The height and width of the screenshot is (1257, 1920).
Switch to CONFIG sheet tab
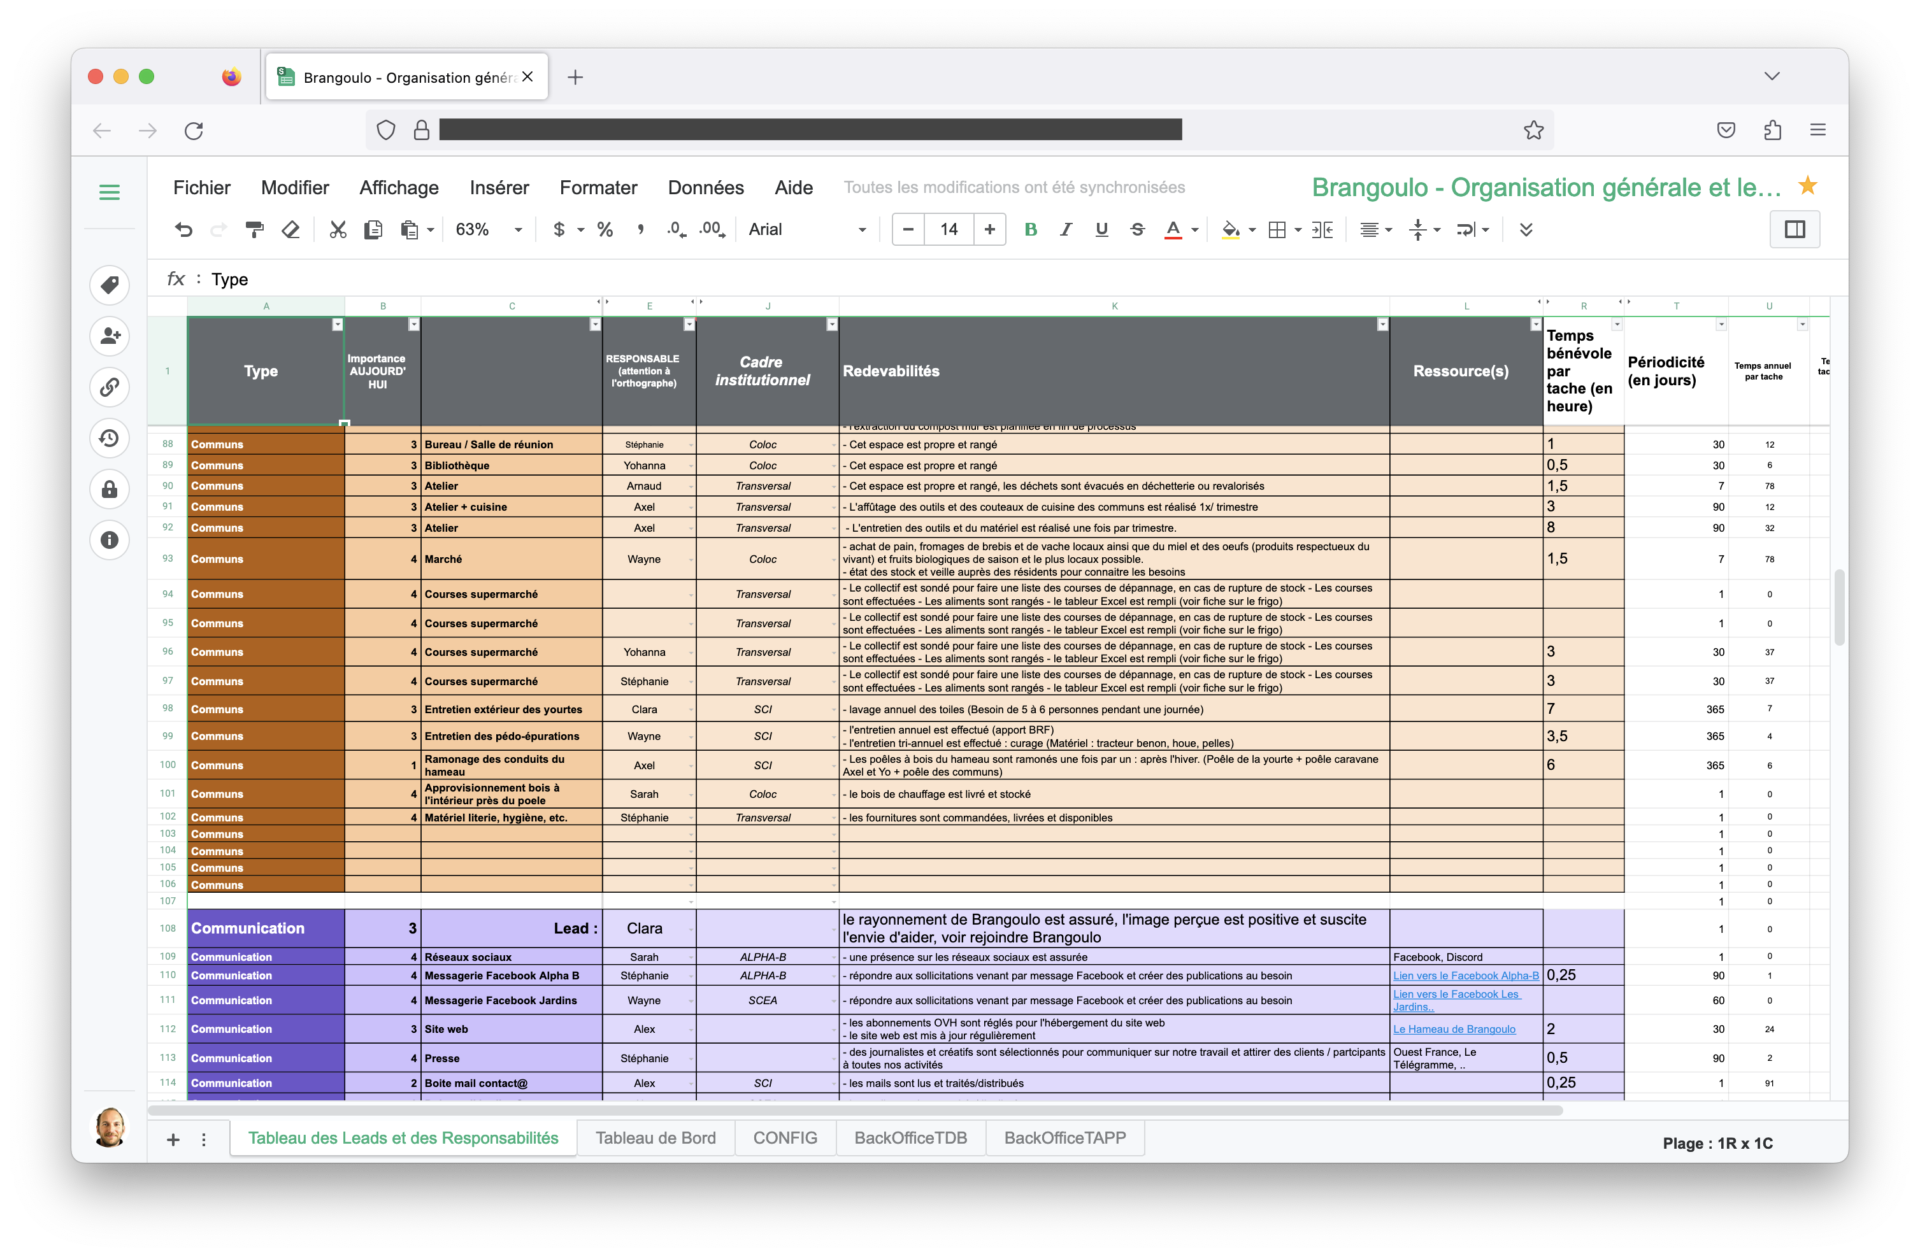[x=785, y=1138]
